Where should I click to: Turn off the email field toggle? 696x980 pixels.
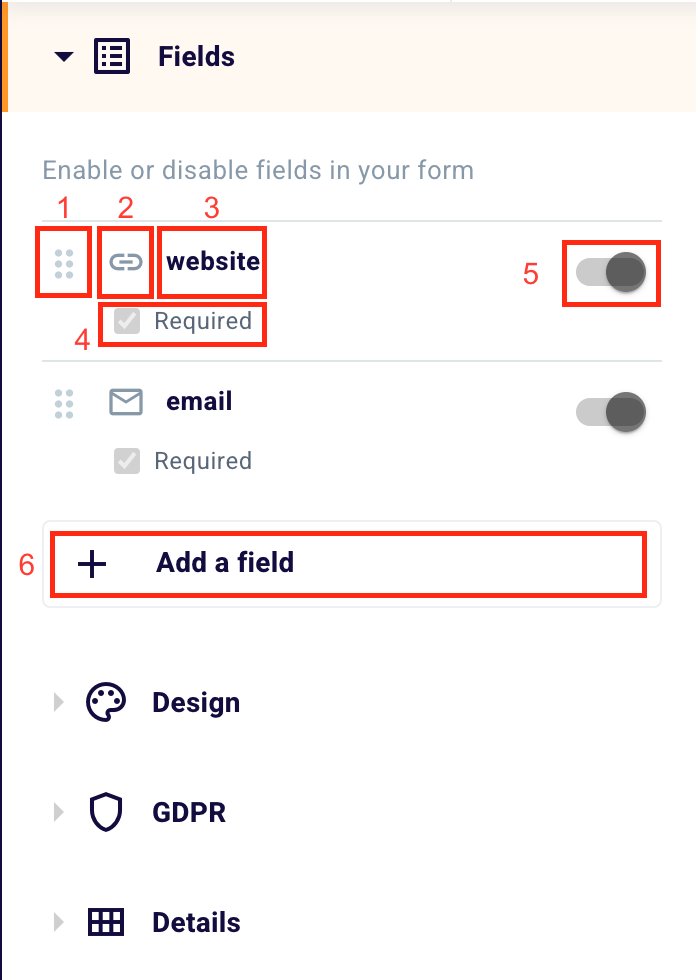(x=612, y=412)
